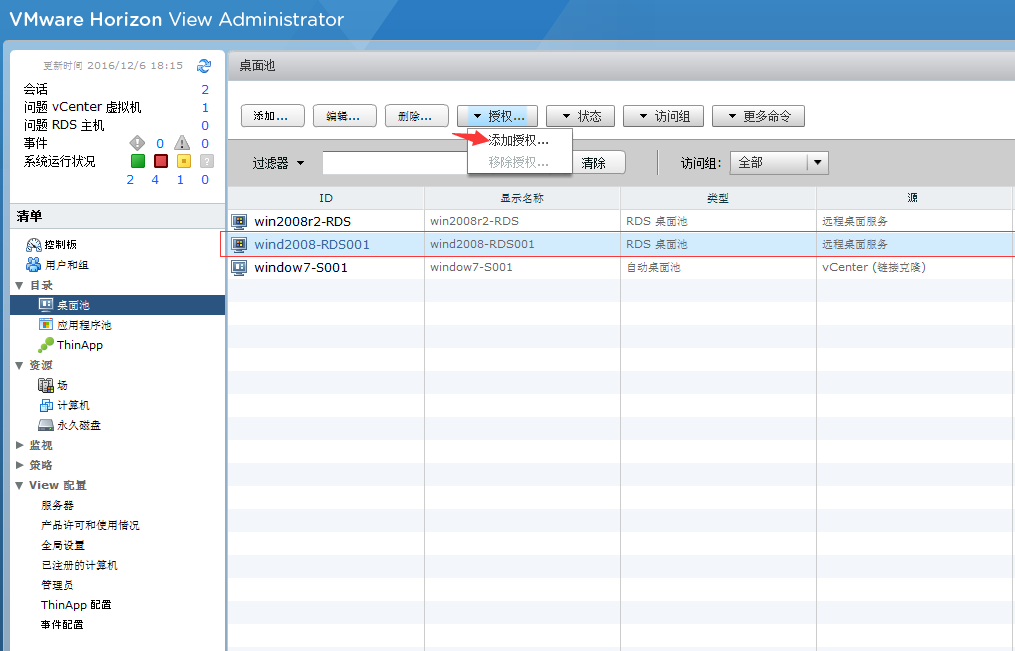Image resolution: width=1015 pixels, height=651 pixels.
Task: Click the red system health square
Action: (161, 161)
